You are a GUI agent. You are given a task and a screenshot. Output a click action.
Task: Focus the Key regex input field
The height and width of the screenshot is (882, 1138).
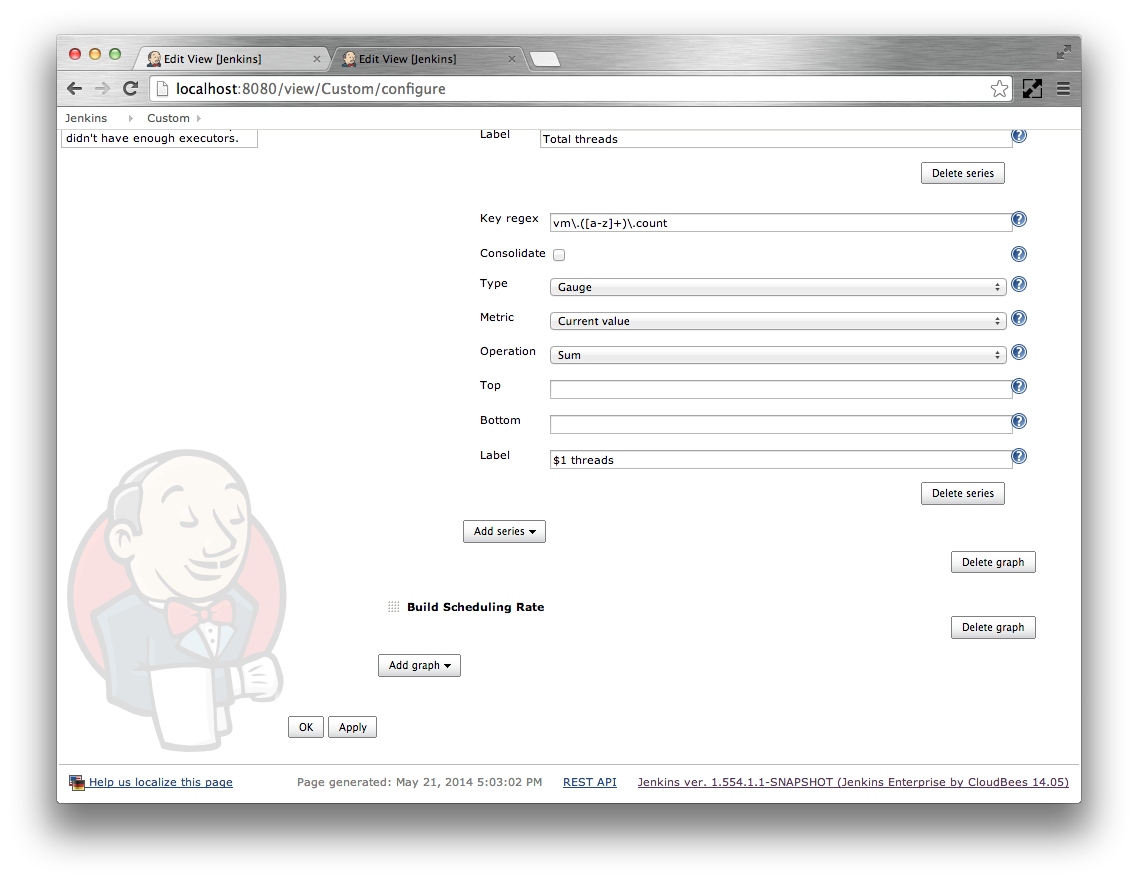tap(781, 223)
